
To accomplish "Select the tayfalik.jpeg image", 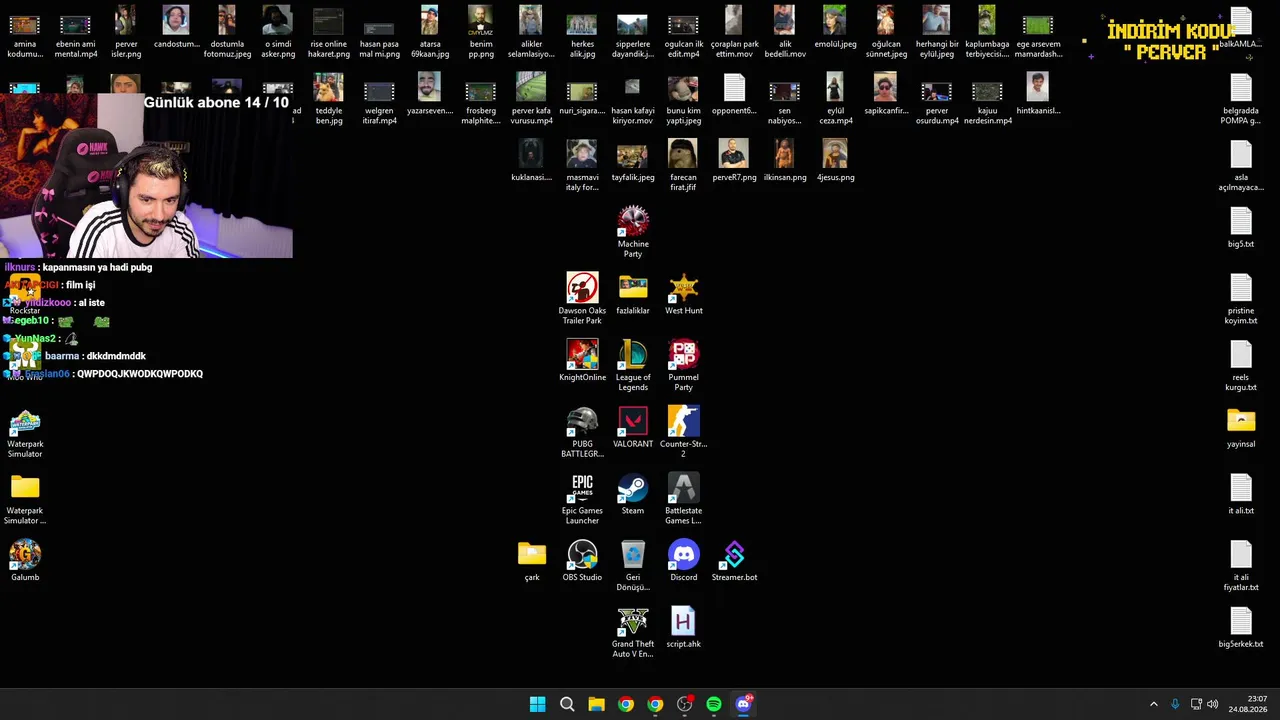I will (x=633, y=160).
